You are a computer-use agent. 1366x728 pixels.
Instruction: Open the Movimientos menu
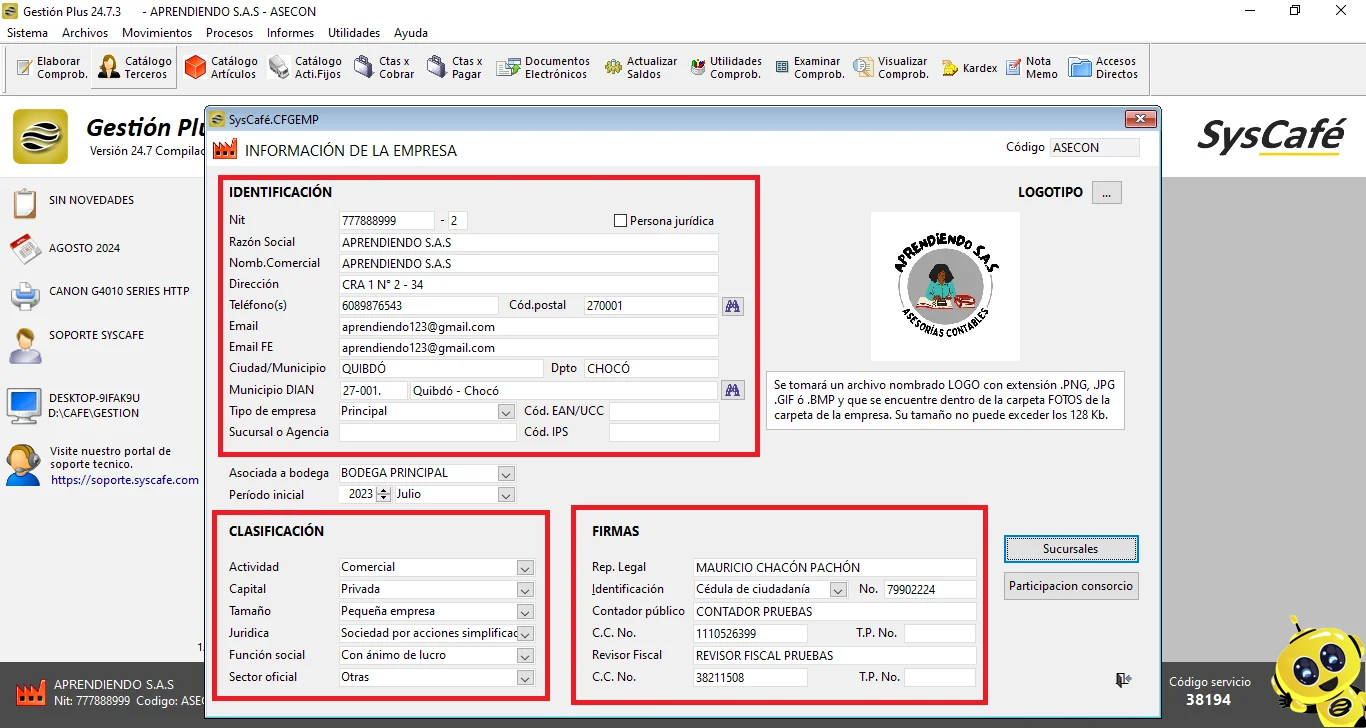[157, 33]
